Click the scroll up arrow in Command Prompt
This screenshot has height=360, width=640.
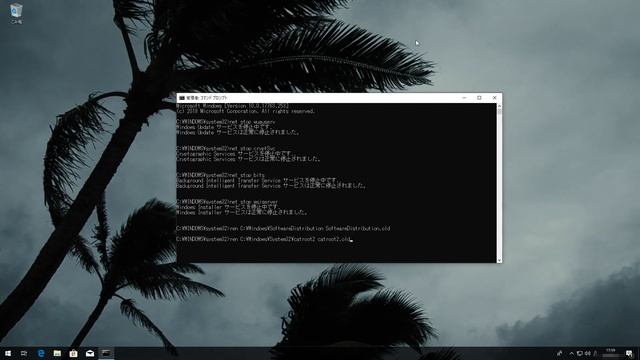click(x=499, y=106)
